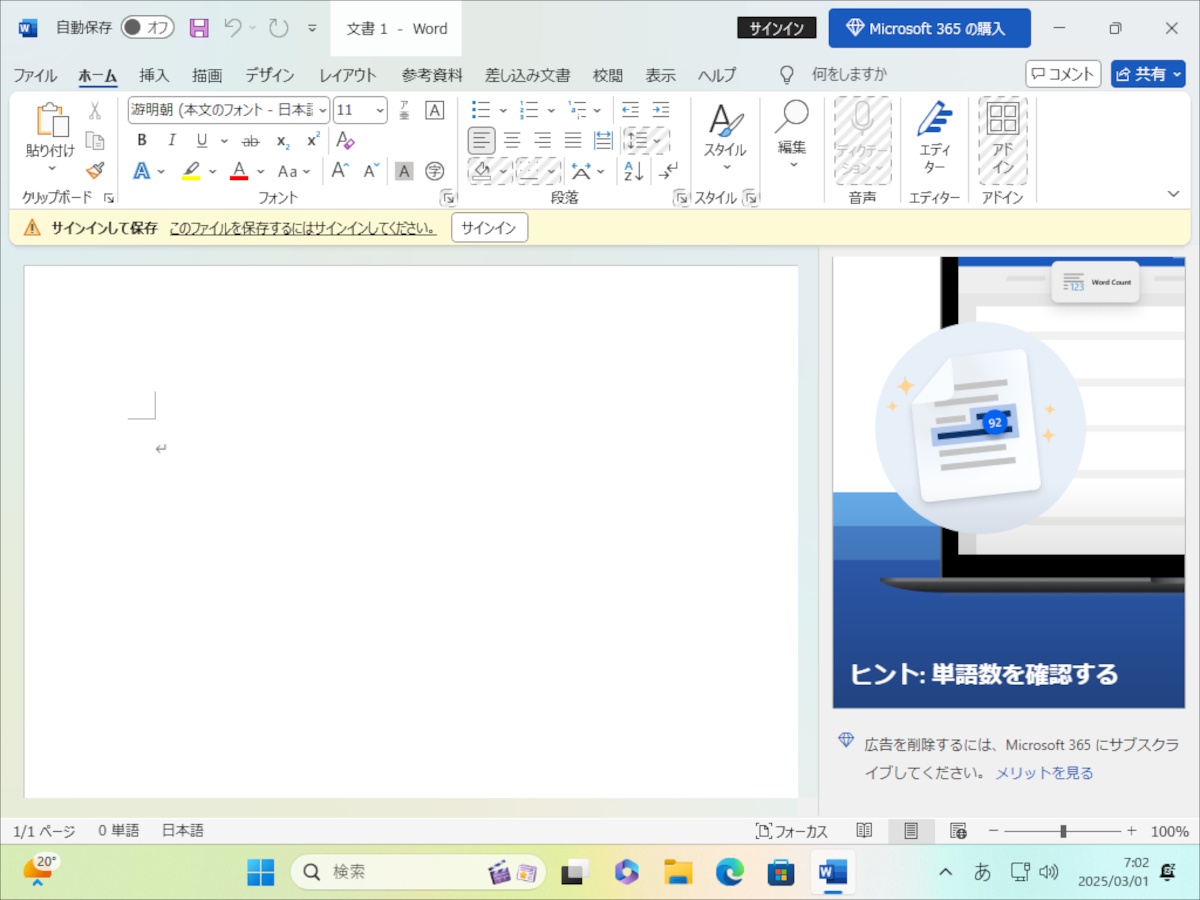The image size is (1200, 900).
Task: Open the 校閲 ribbon tab
Action: pyautogui.click(x=607, y=74)
